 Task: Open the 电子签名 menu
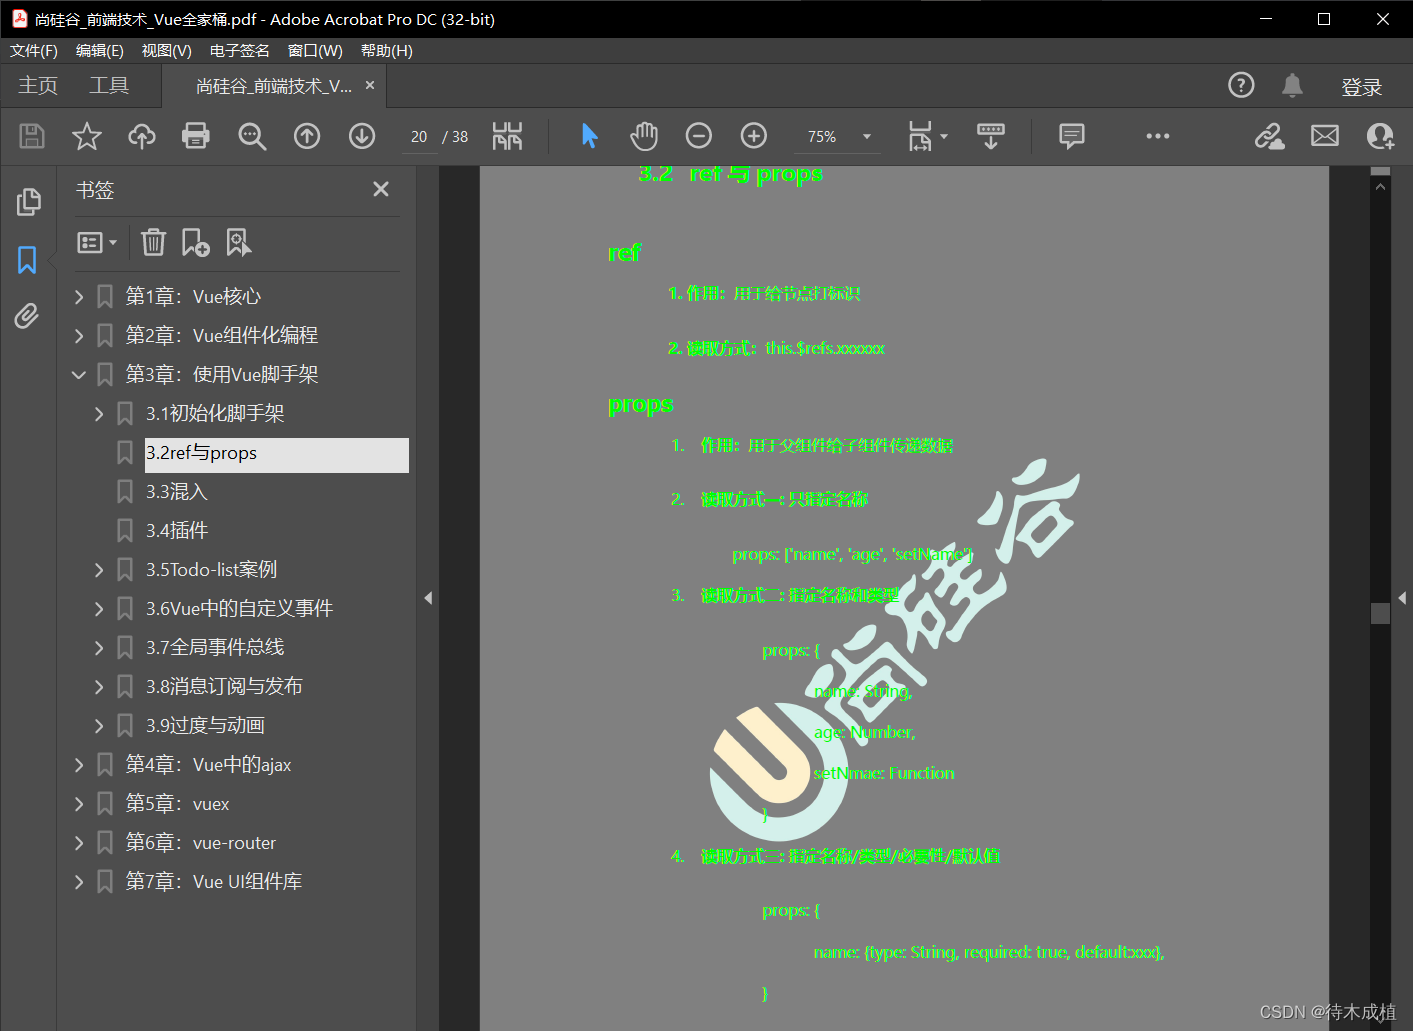click(x=239, y=51)
